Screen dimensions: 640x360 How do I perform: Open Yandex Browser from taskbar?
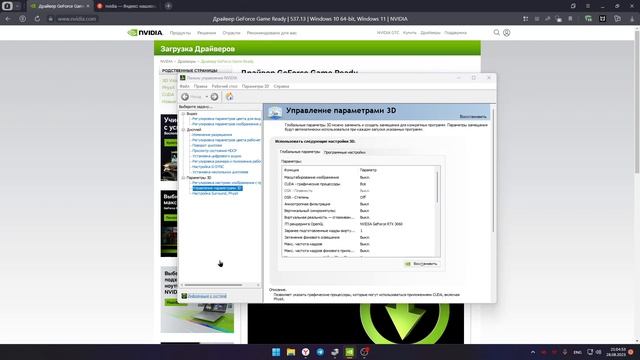click(306, 352)
